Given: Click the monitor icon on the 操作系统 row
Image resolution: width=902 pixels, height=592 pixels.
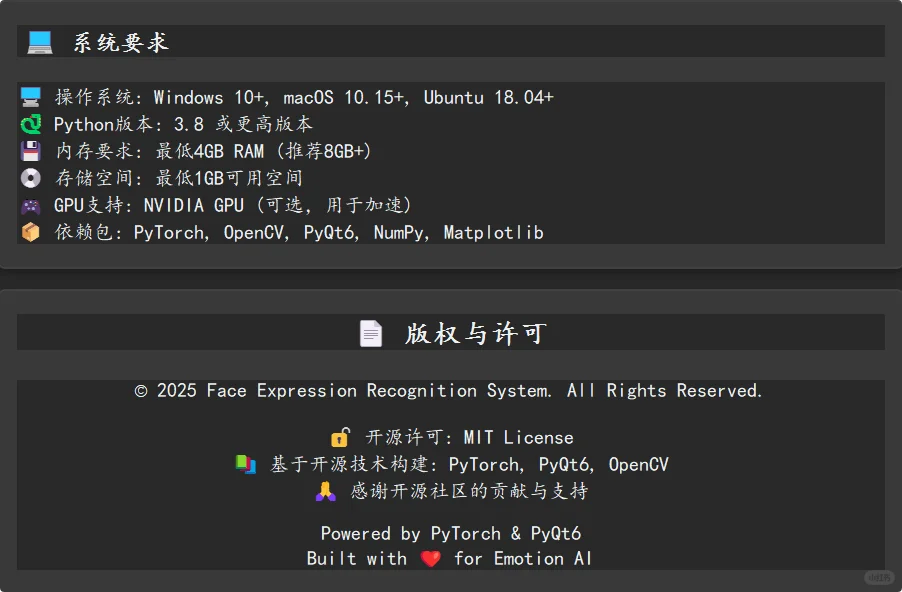Looking at the screenshot, I should (x=31, y=96).
